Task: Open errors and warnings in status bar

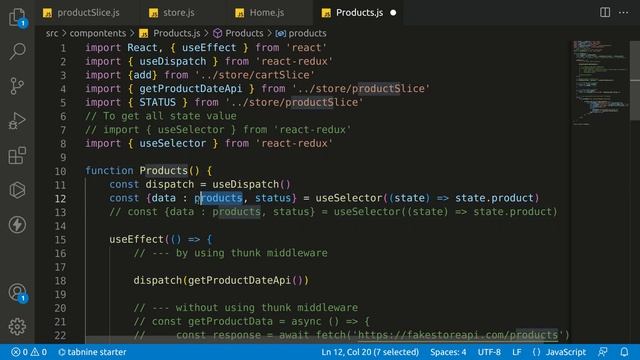Action: [x=29, y=352]
